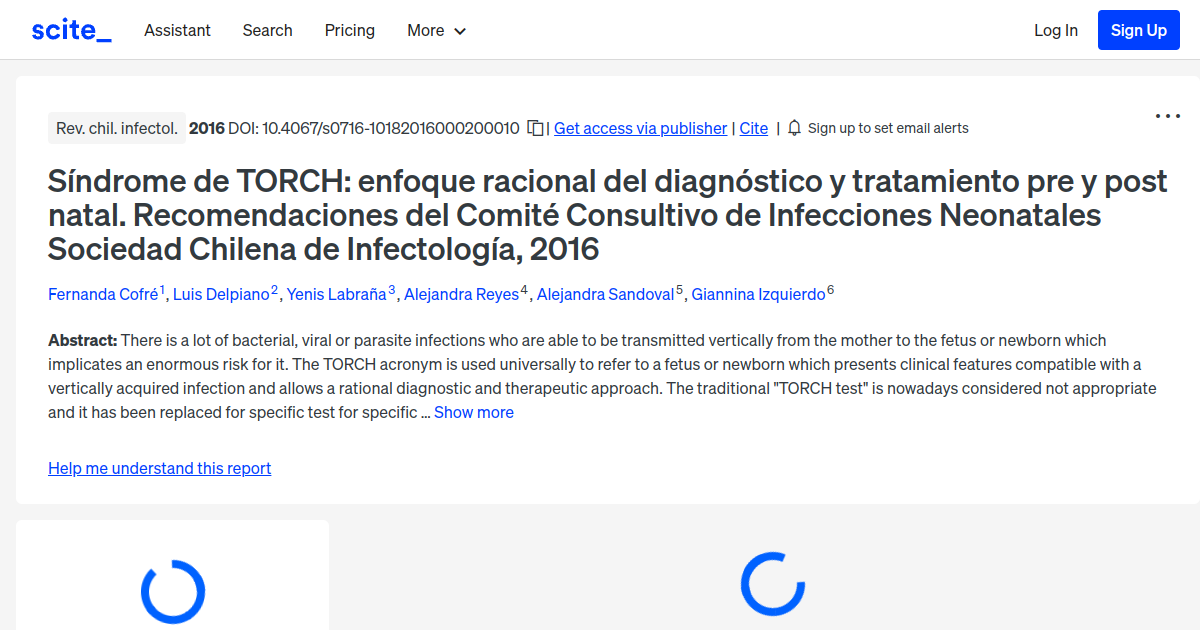Click the left loading spinner
Viewport: 1200px width, 630px height.
[x=172, y=592]
